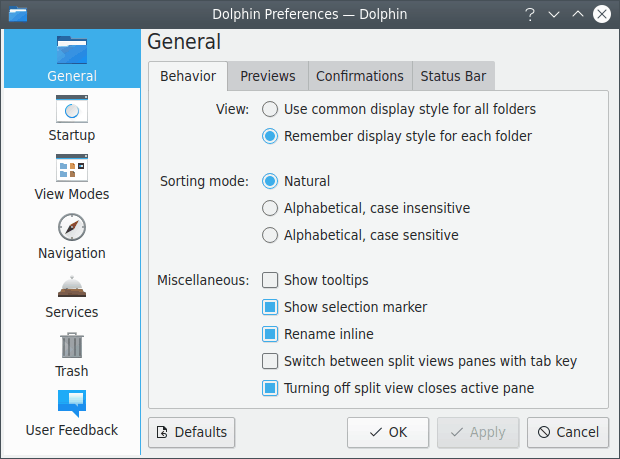Open the Status Bar tab

[454, 76]
